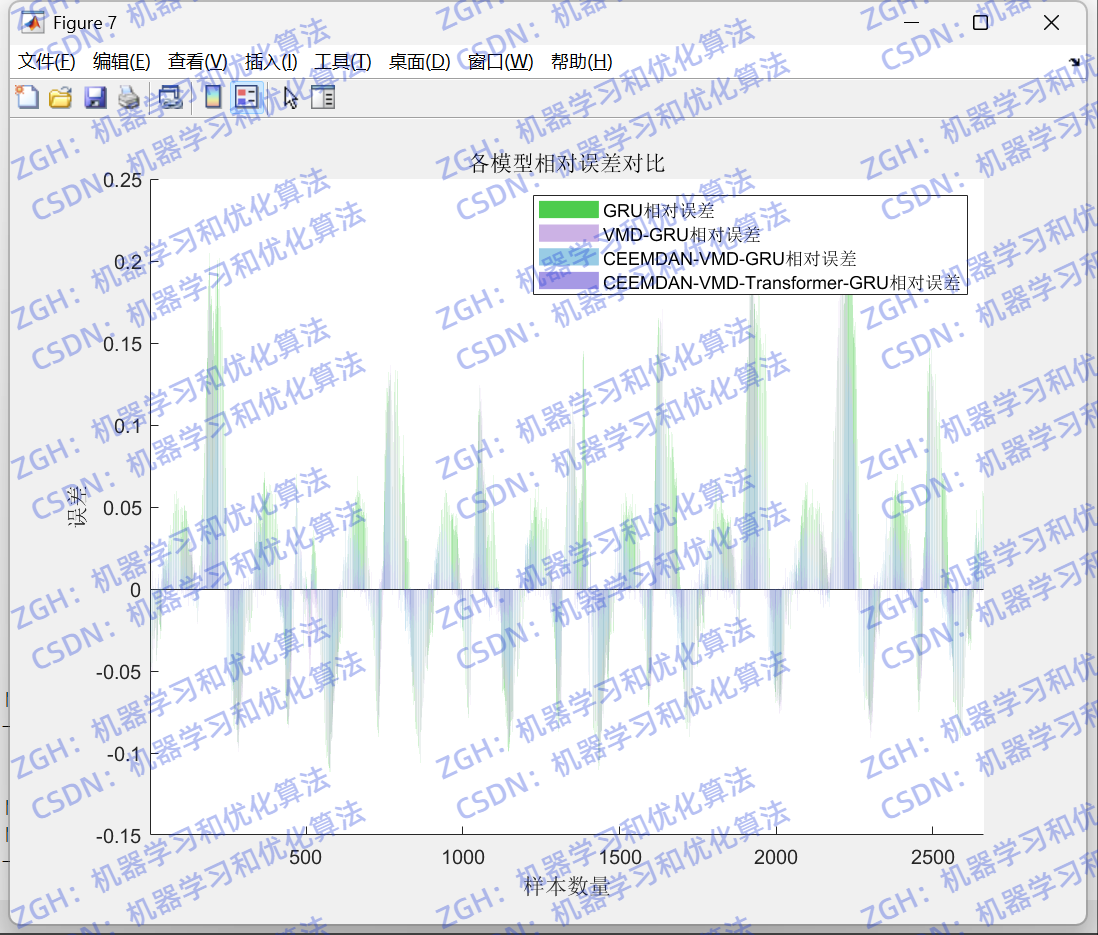Insert a colorbar using the toolbar icon
1098x935 pixels.
[x=213, y=97]
